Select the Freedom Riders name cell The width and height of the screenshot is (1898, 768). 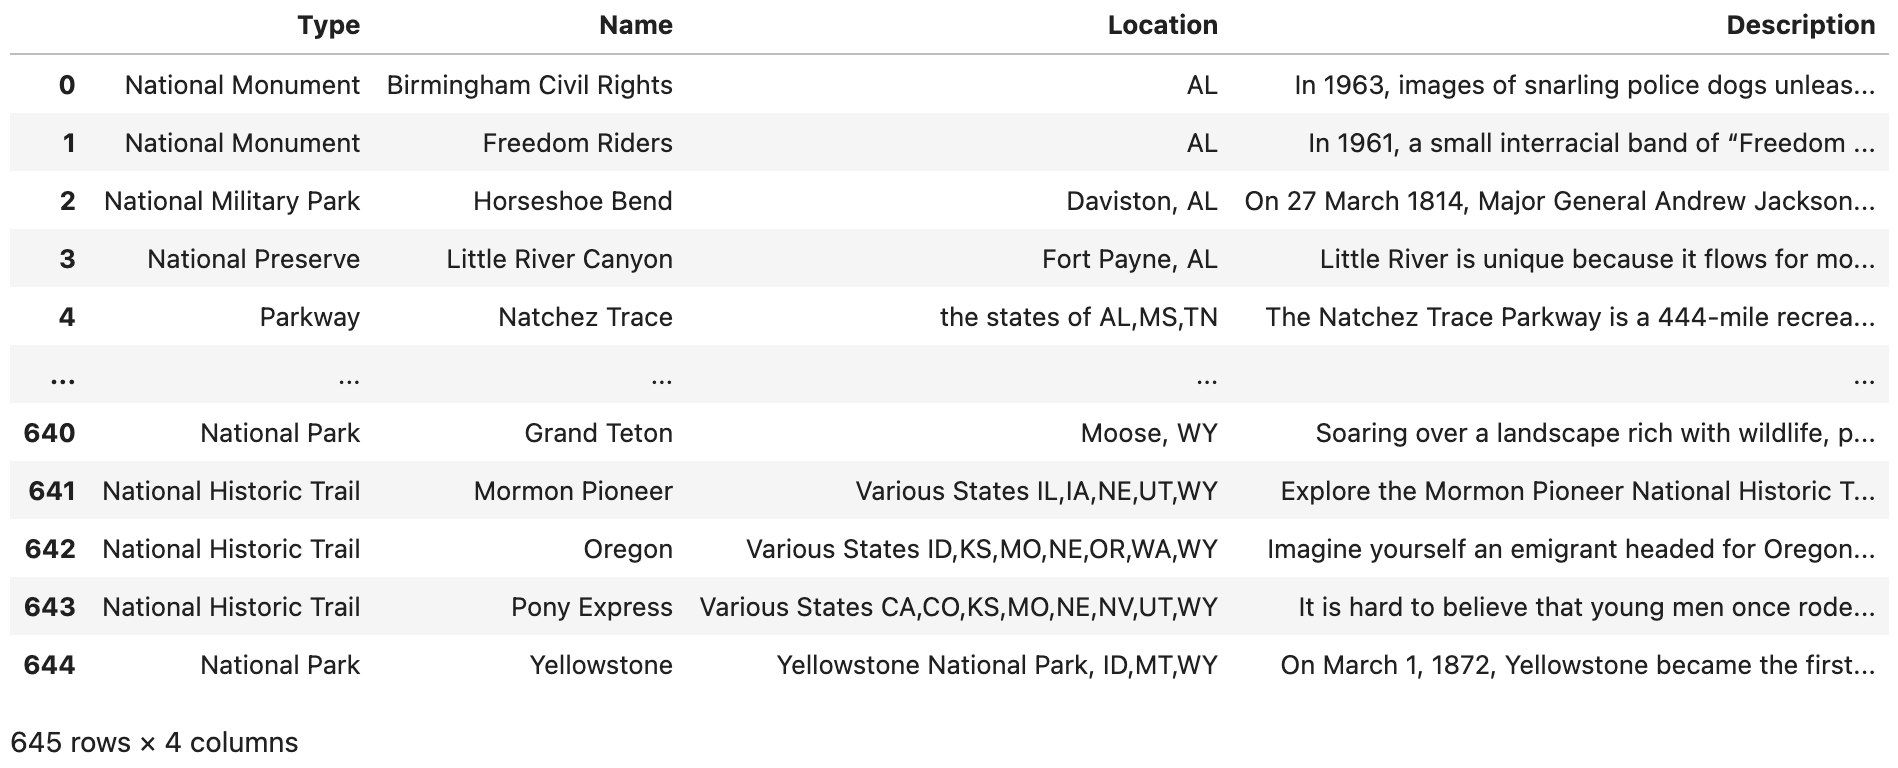(577, 144)
